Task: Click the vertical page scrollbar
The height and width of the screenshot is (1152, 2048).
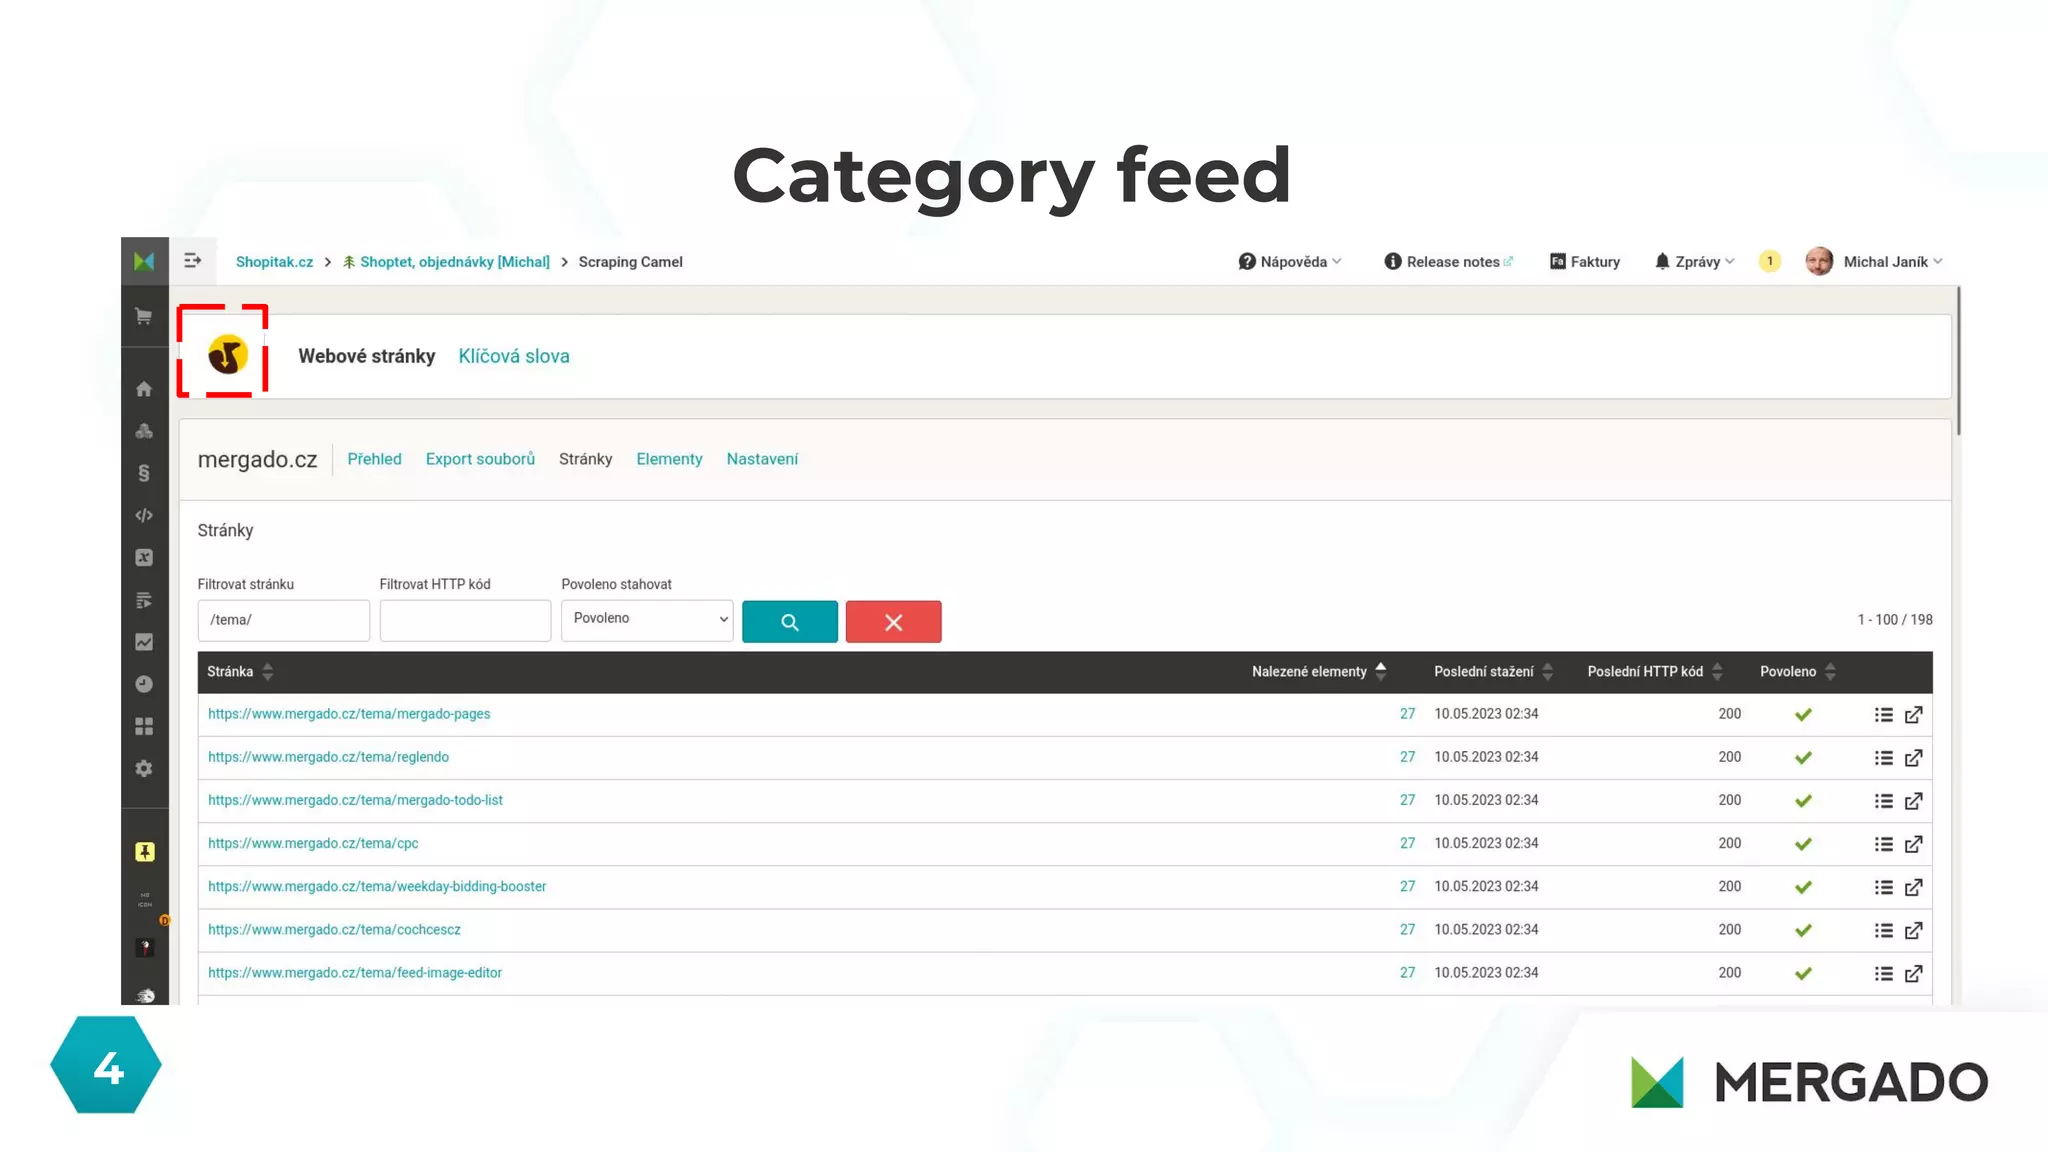Action: coord(1958,360)
